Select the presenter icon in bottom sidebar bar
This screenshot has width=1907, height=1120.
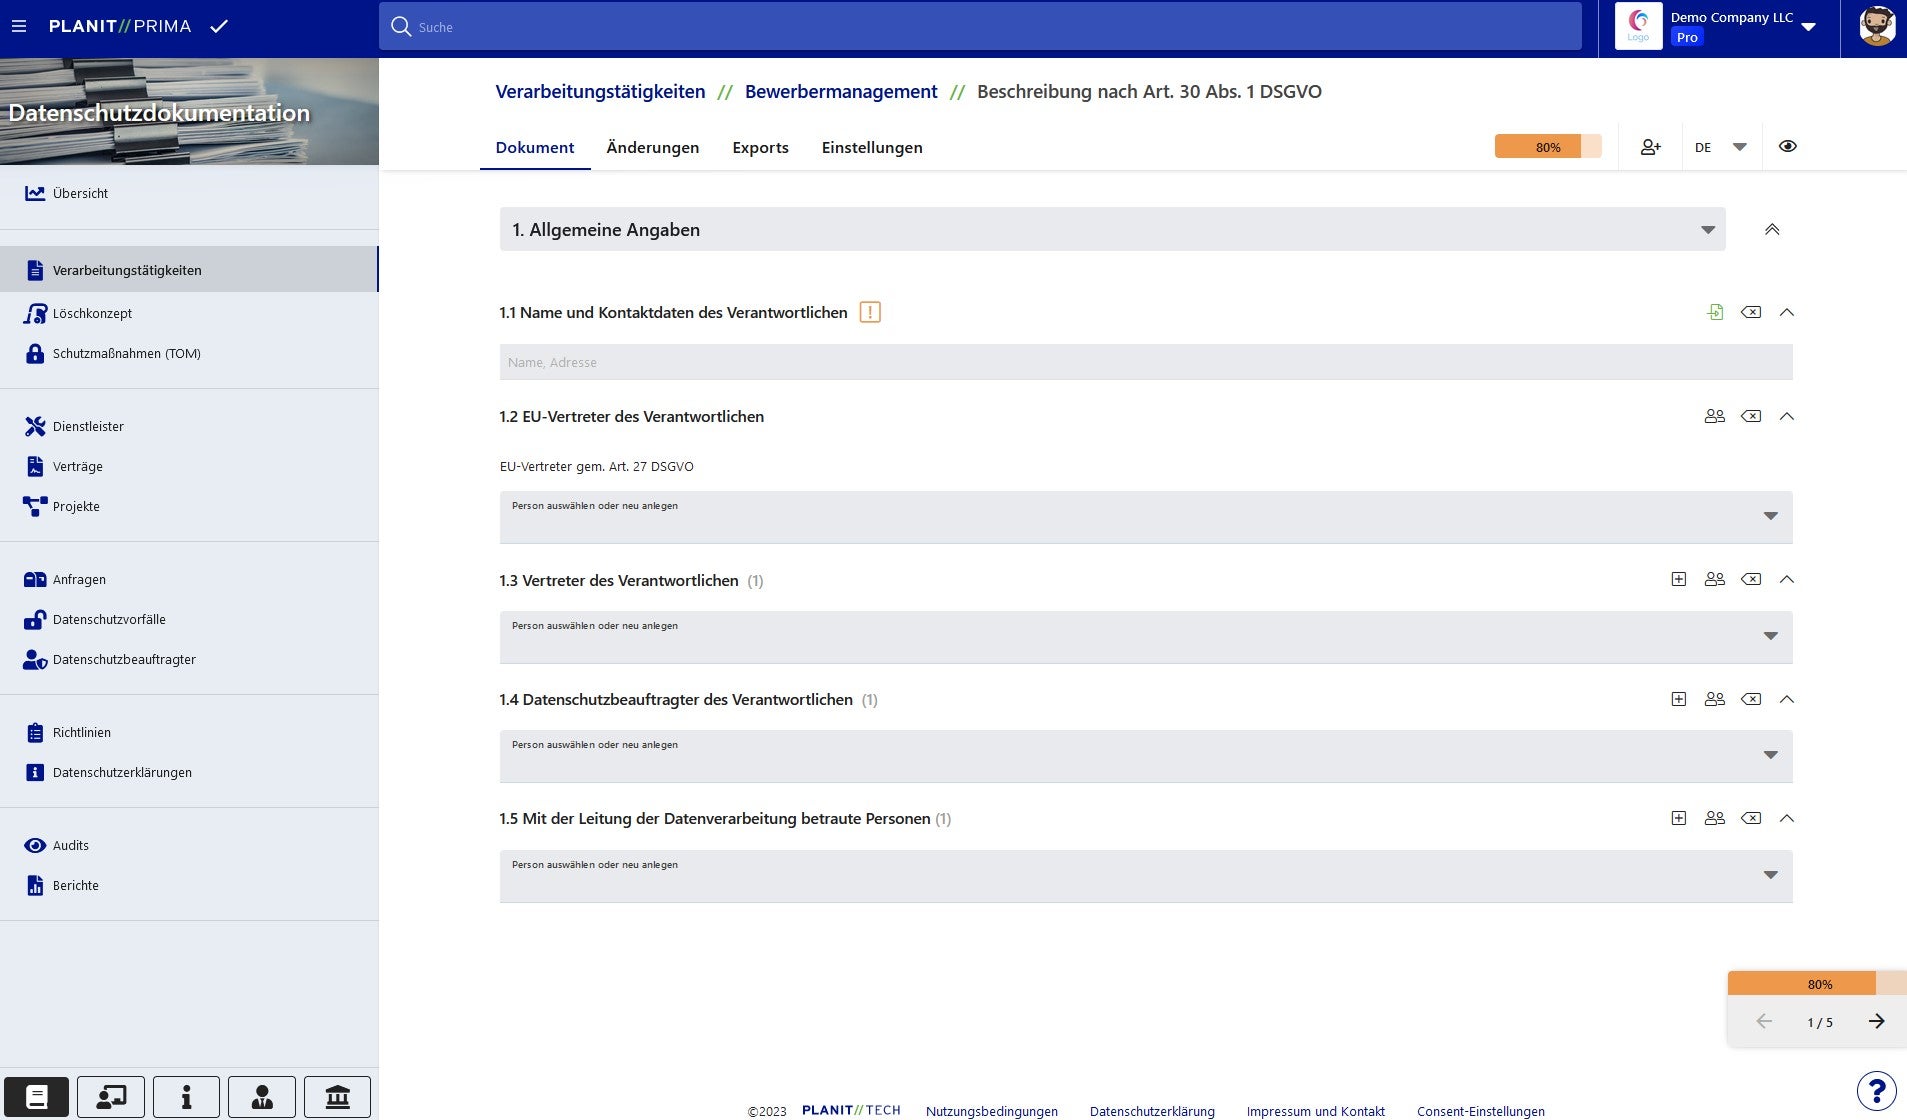(x=111, y=1097)
